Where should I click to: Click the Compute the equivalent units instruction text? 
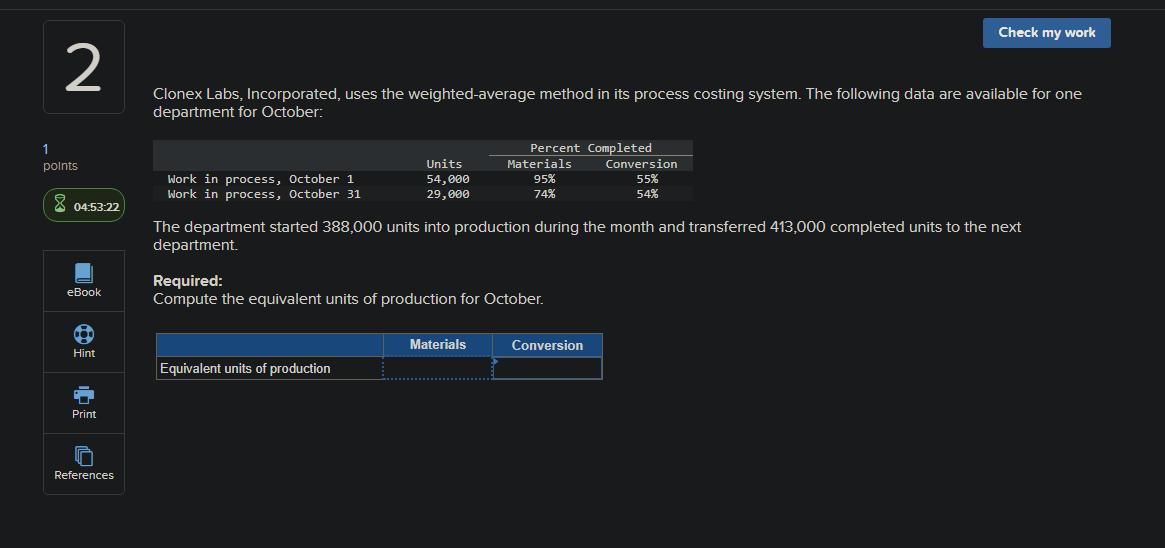click(348, 299)
